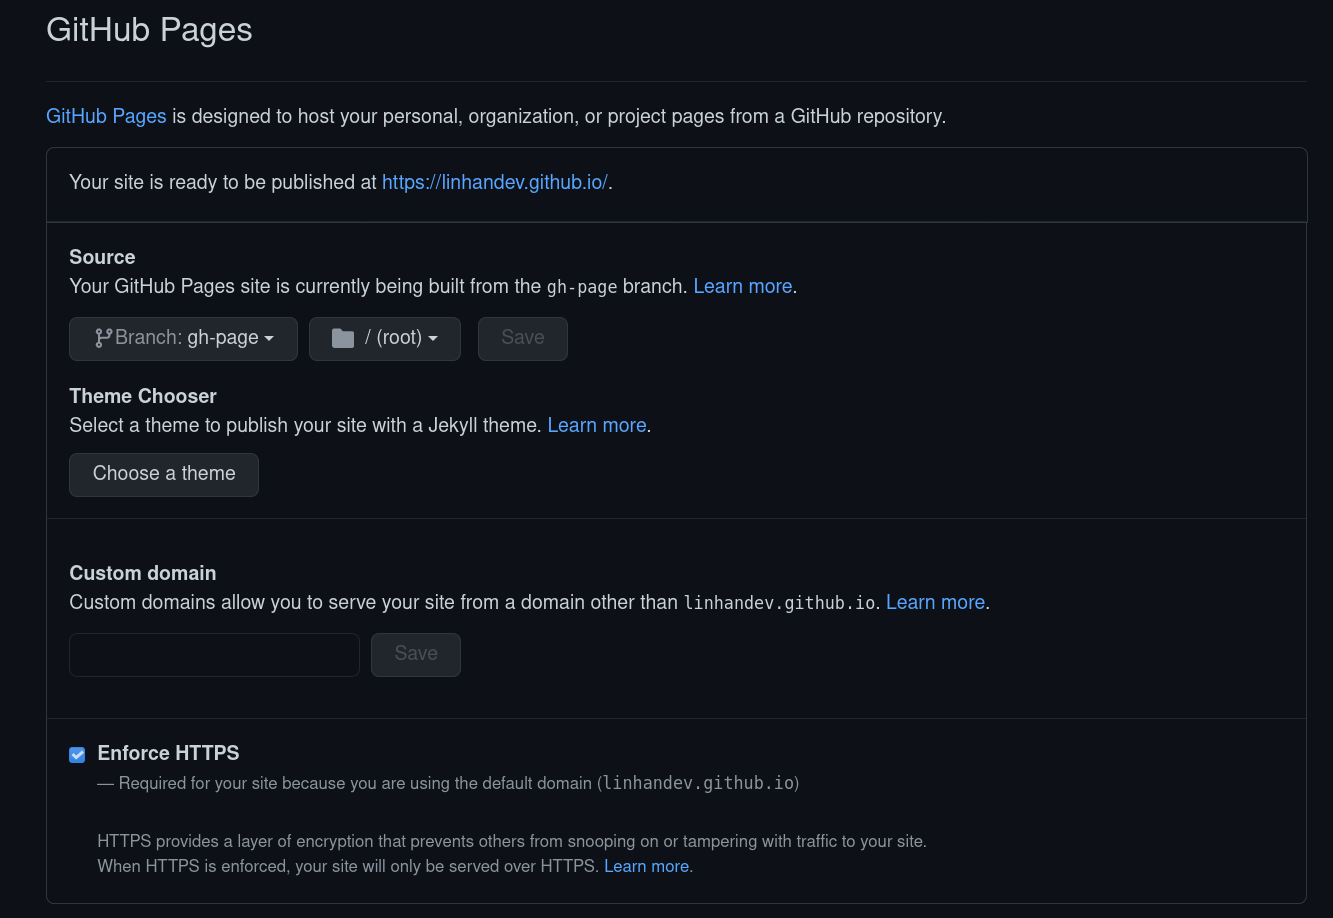The width and height of the screenshot is (1333, 918).
Task: Open Learn more link about Jekyll themes
Action: tap(596, 425)
